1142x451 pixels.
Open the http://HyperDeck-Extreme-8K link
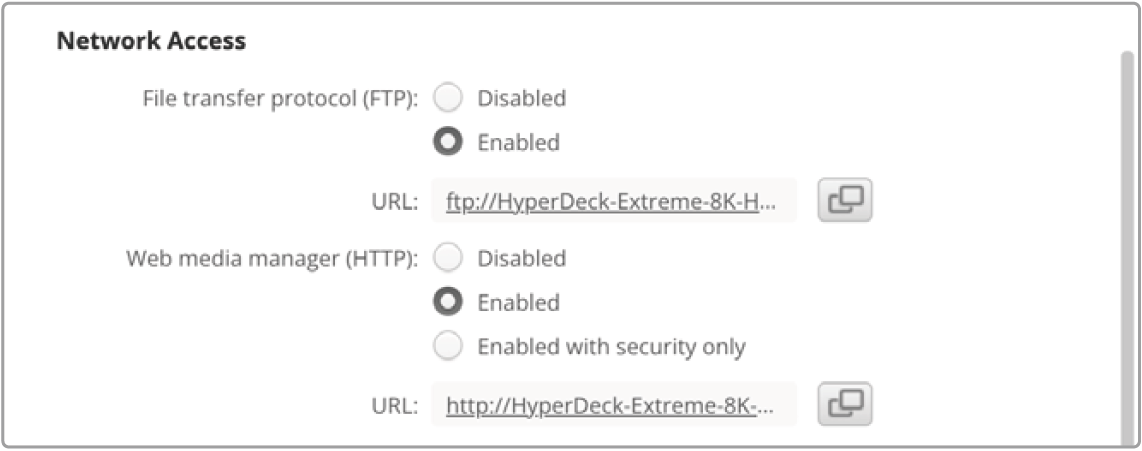click(610, 407)
